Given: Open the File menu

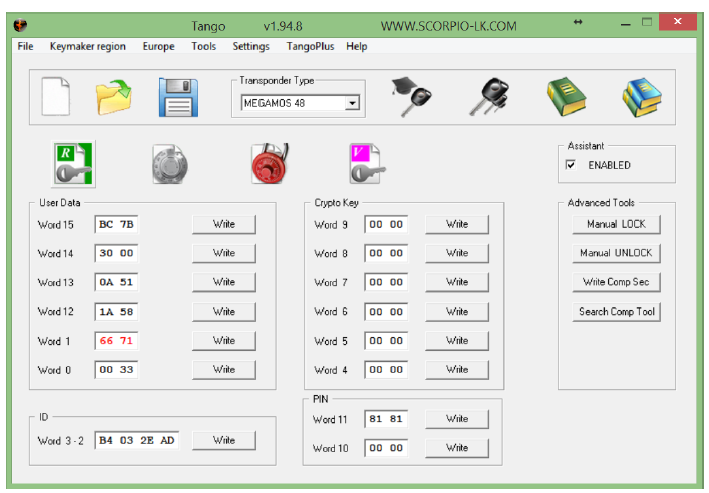Looking at the screenshot, I should click(25, 46).
